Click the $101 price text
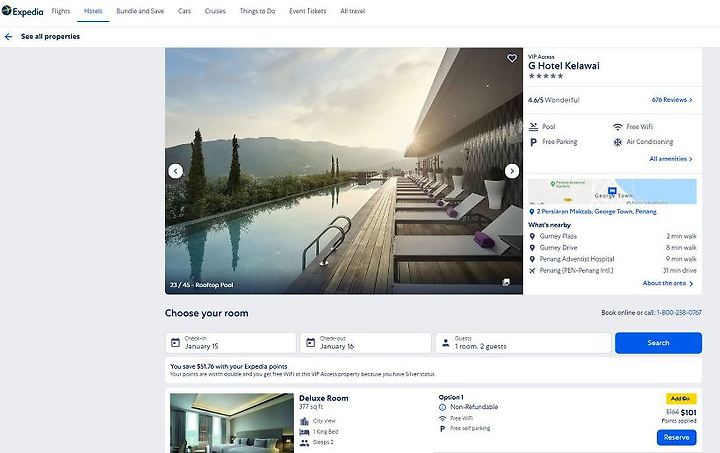The height and width of the screenshot is (453, 720). 688,412
